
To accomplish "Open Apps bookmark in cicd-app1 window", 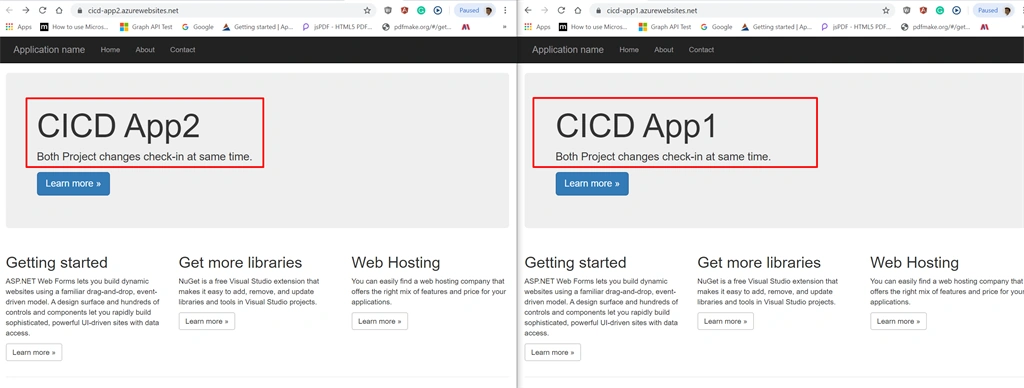I will pos(537,27).
